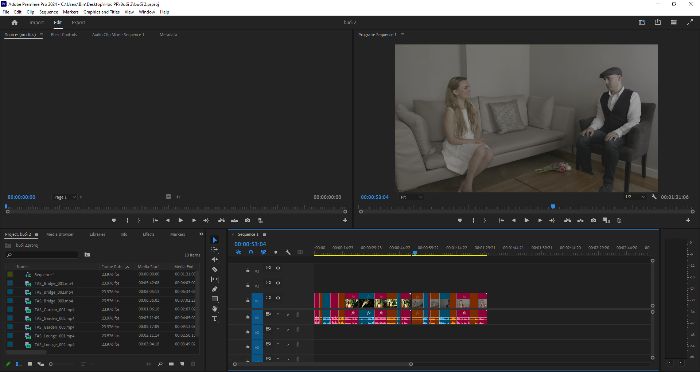Show hidden panel tabs overflow chevron

[201, 234]
